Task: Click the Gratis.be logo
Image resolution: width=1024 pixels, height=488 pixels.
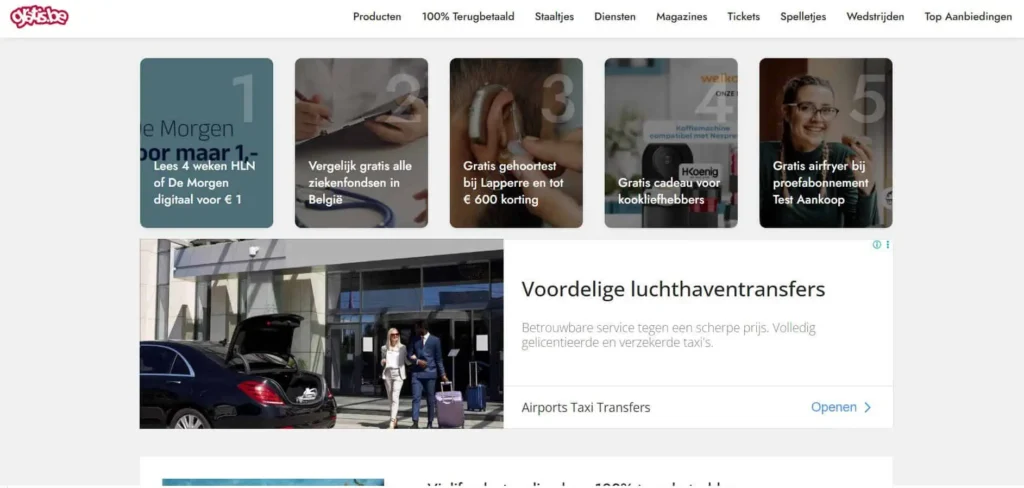Action: [39, 17]
